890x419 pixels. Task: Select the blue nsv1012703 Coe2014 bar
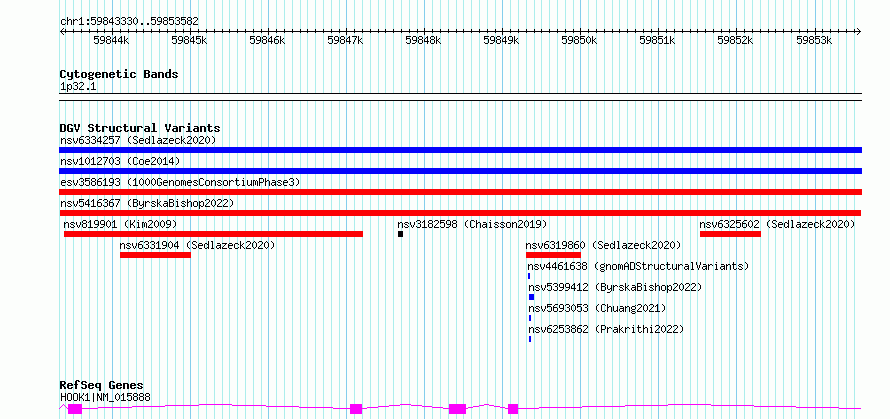click(x=460, y=171)
